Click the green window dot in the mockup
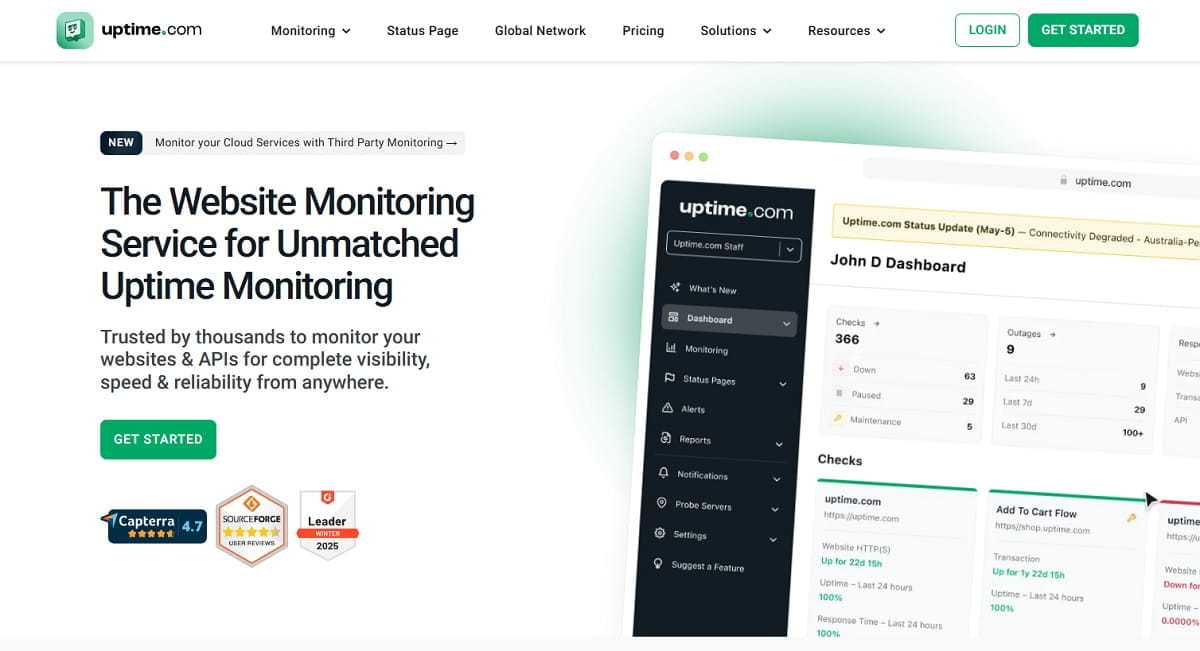The width and height of the screenshot is (1200, 651). 703,157
